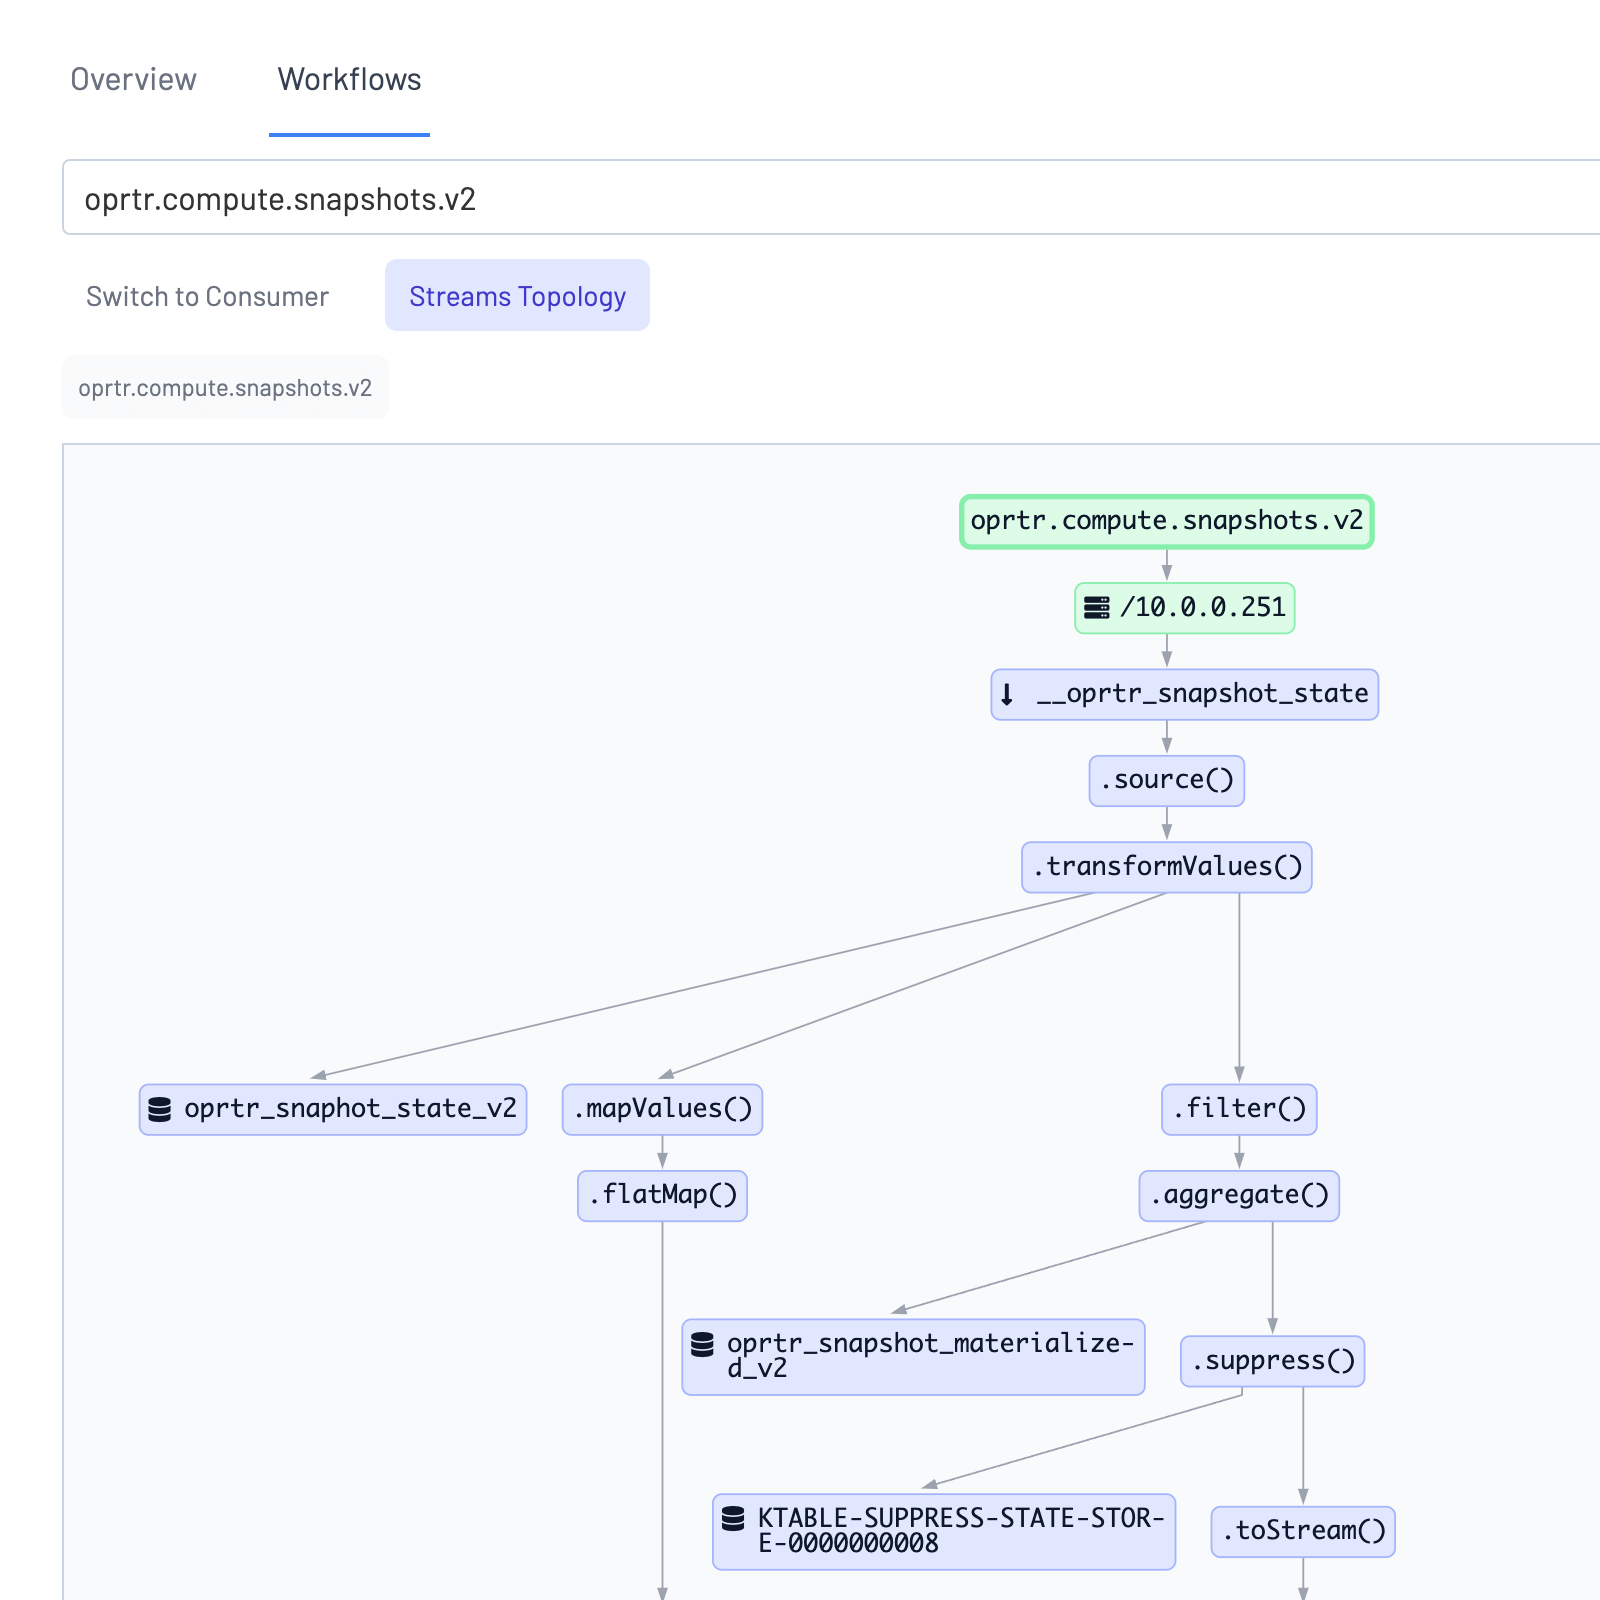This screenshot has height=1600, width=1600.
Task: Switch to the Overview tab
Action: pos(133,79)
